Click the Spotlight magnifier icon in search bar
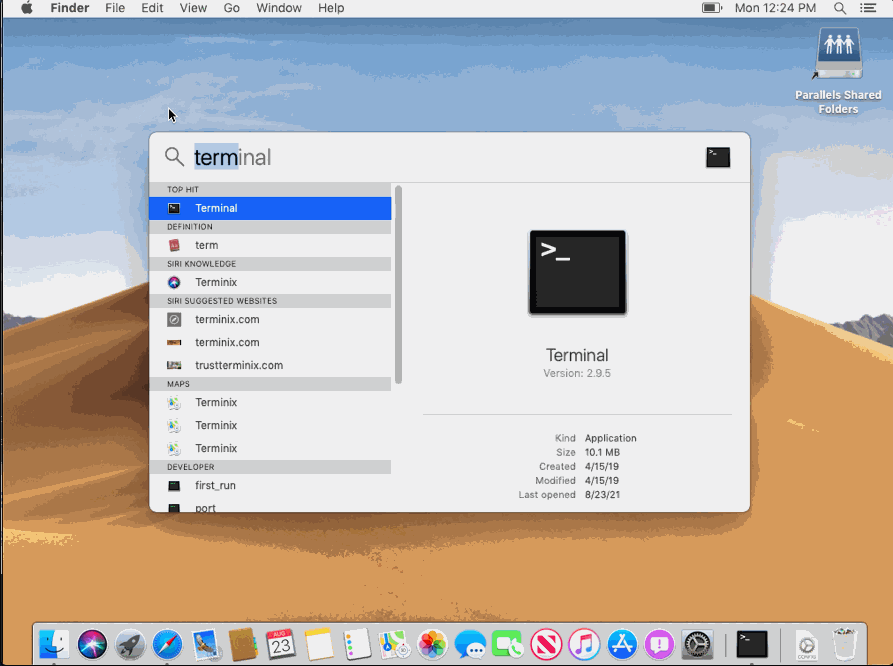This screenshot has height=666, width=893. tap(174, 157)
